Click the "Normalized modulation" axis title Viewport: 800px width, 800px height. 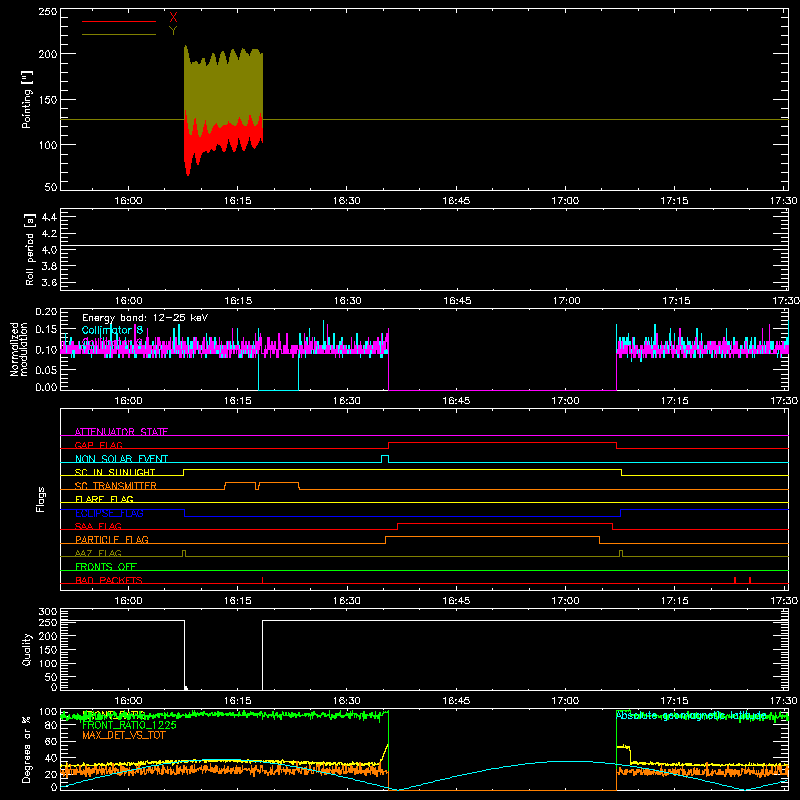(x=19, y=349)
